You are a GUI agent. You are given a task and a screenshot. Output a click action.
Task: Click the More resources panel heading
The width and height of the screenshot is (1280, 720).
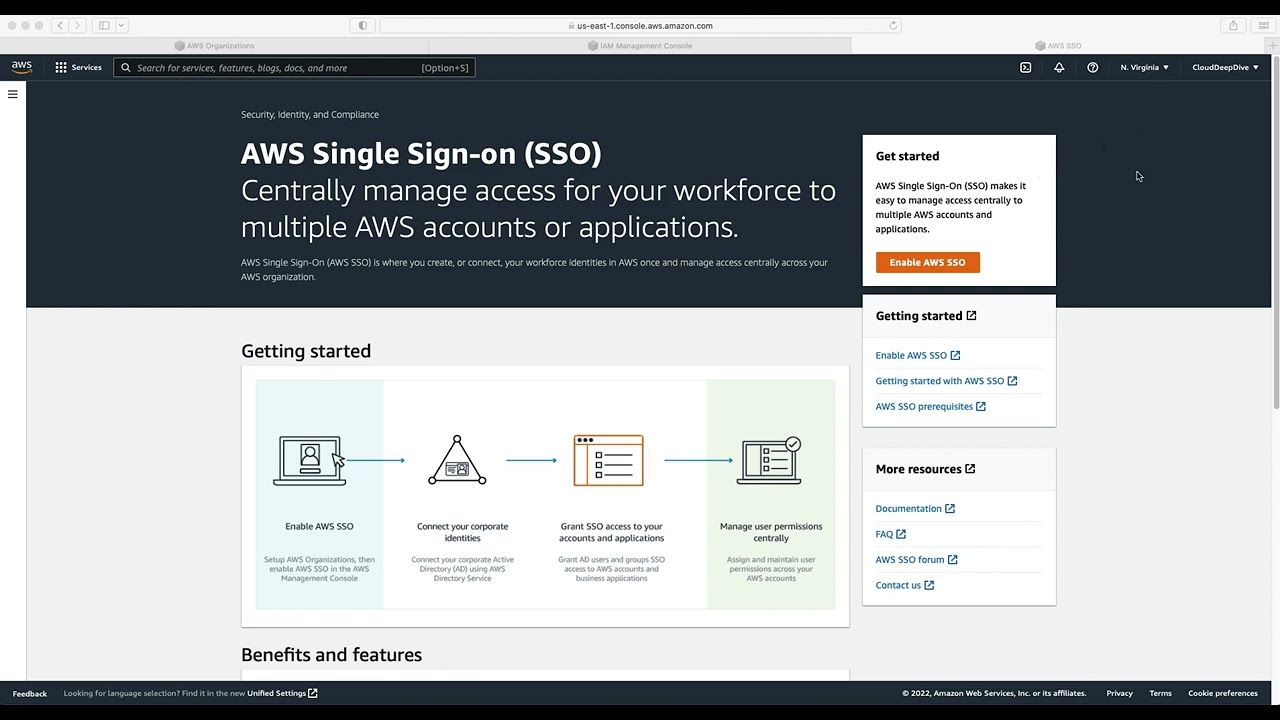click(925, 469)
